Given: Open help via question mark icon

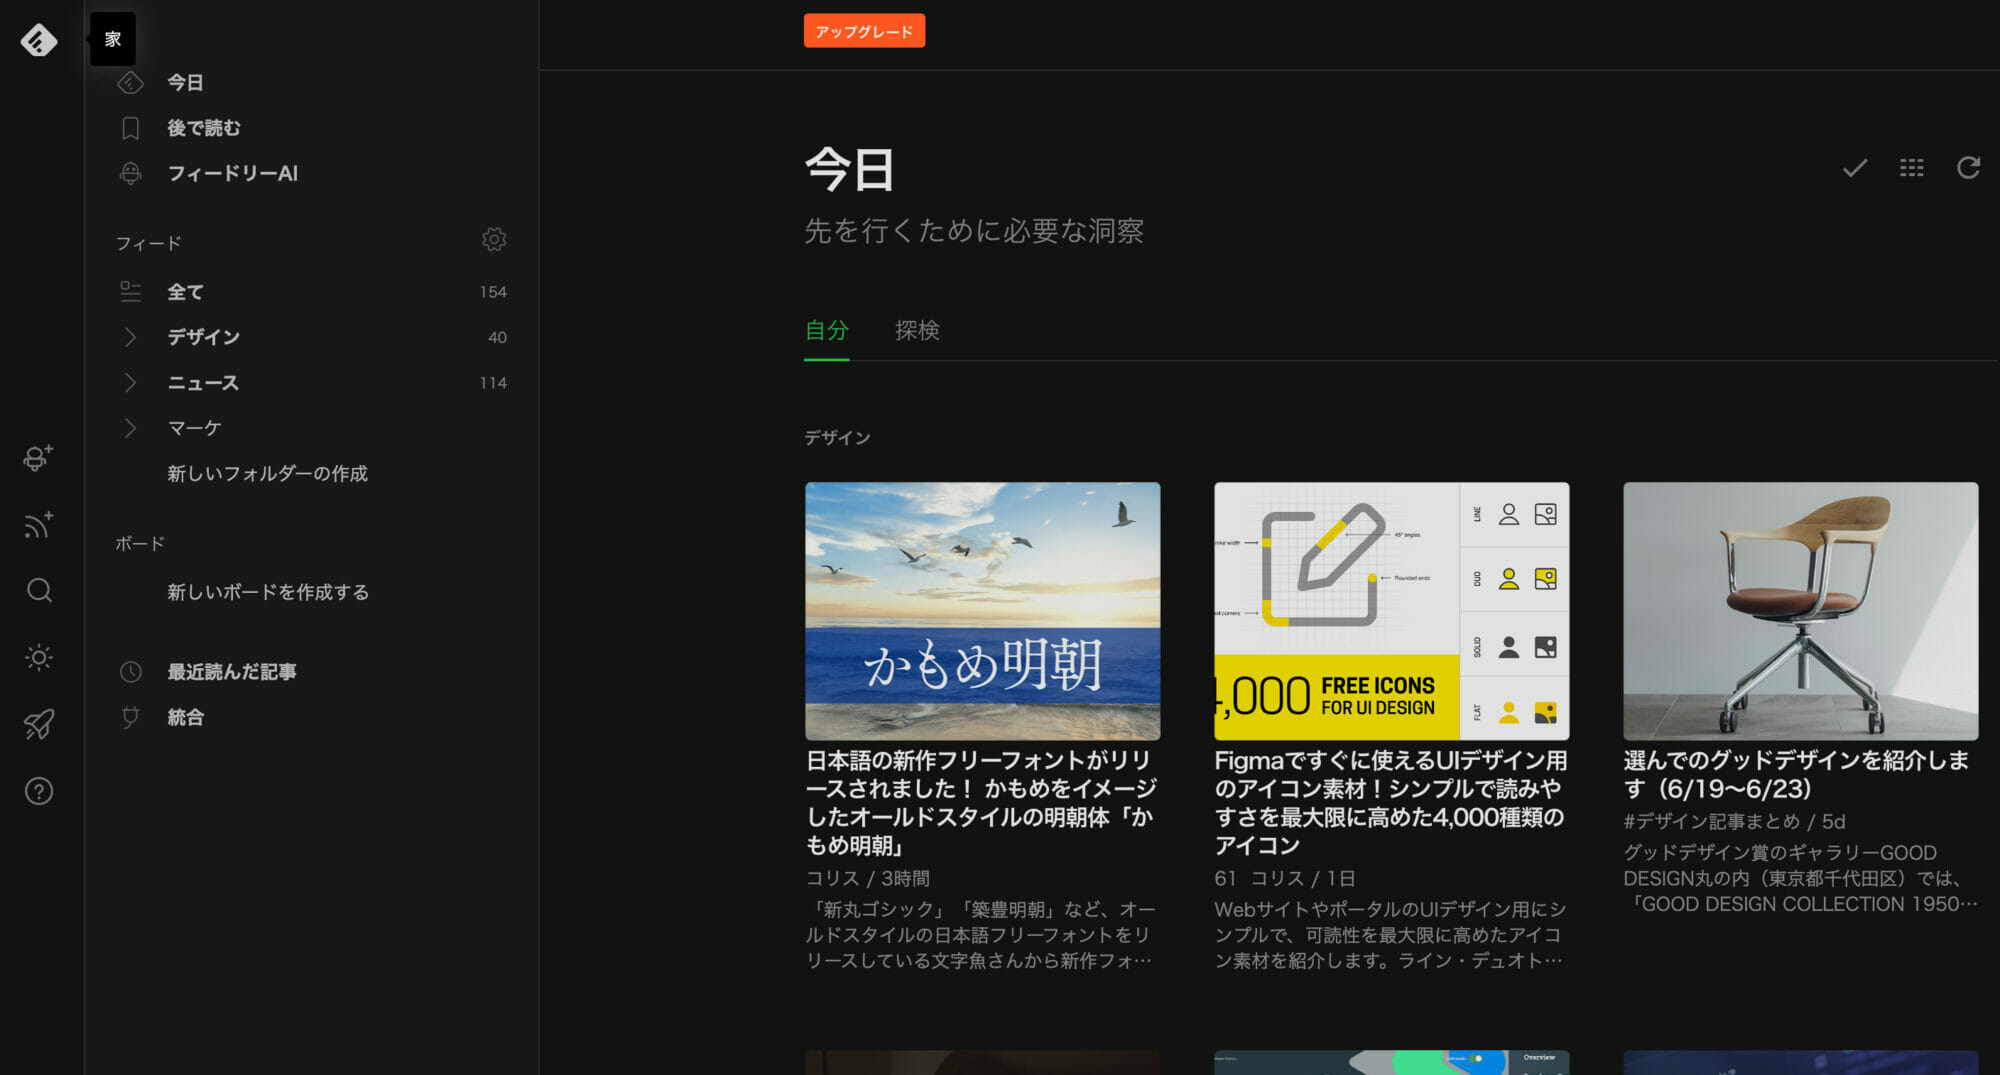Looking at the screenshot, I should 39,791.
